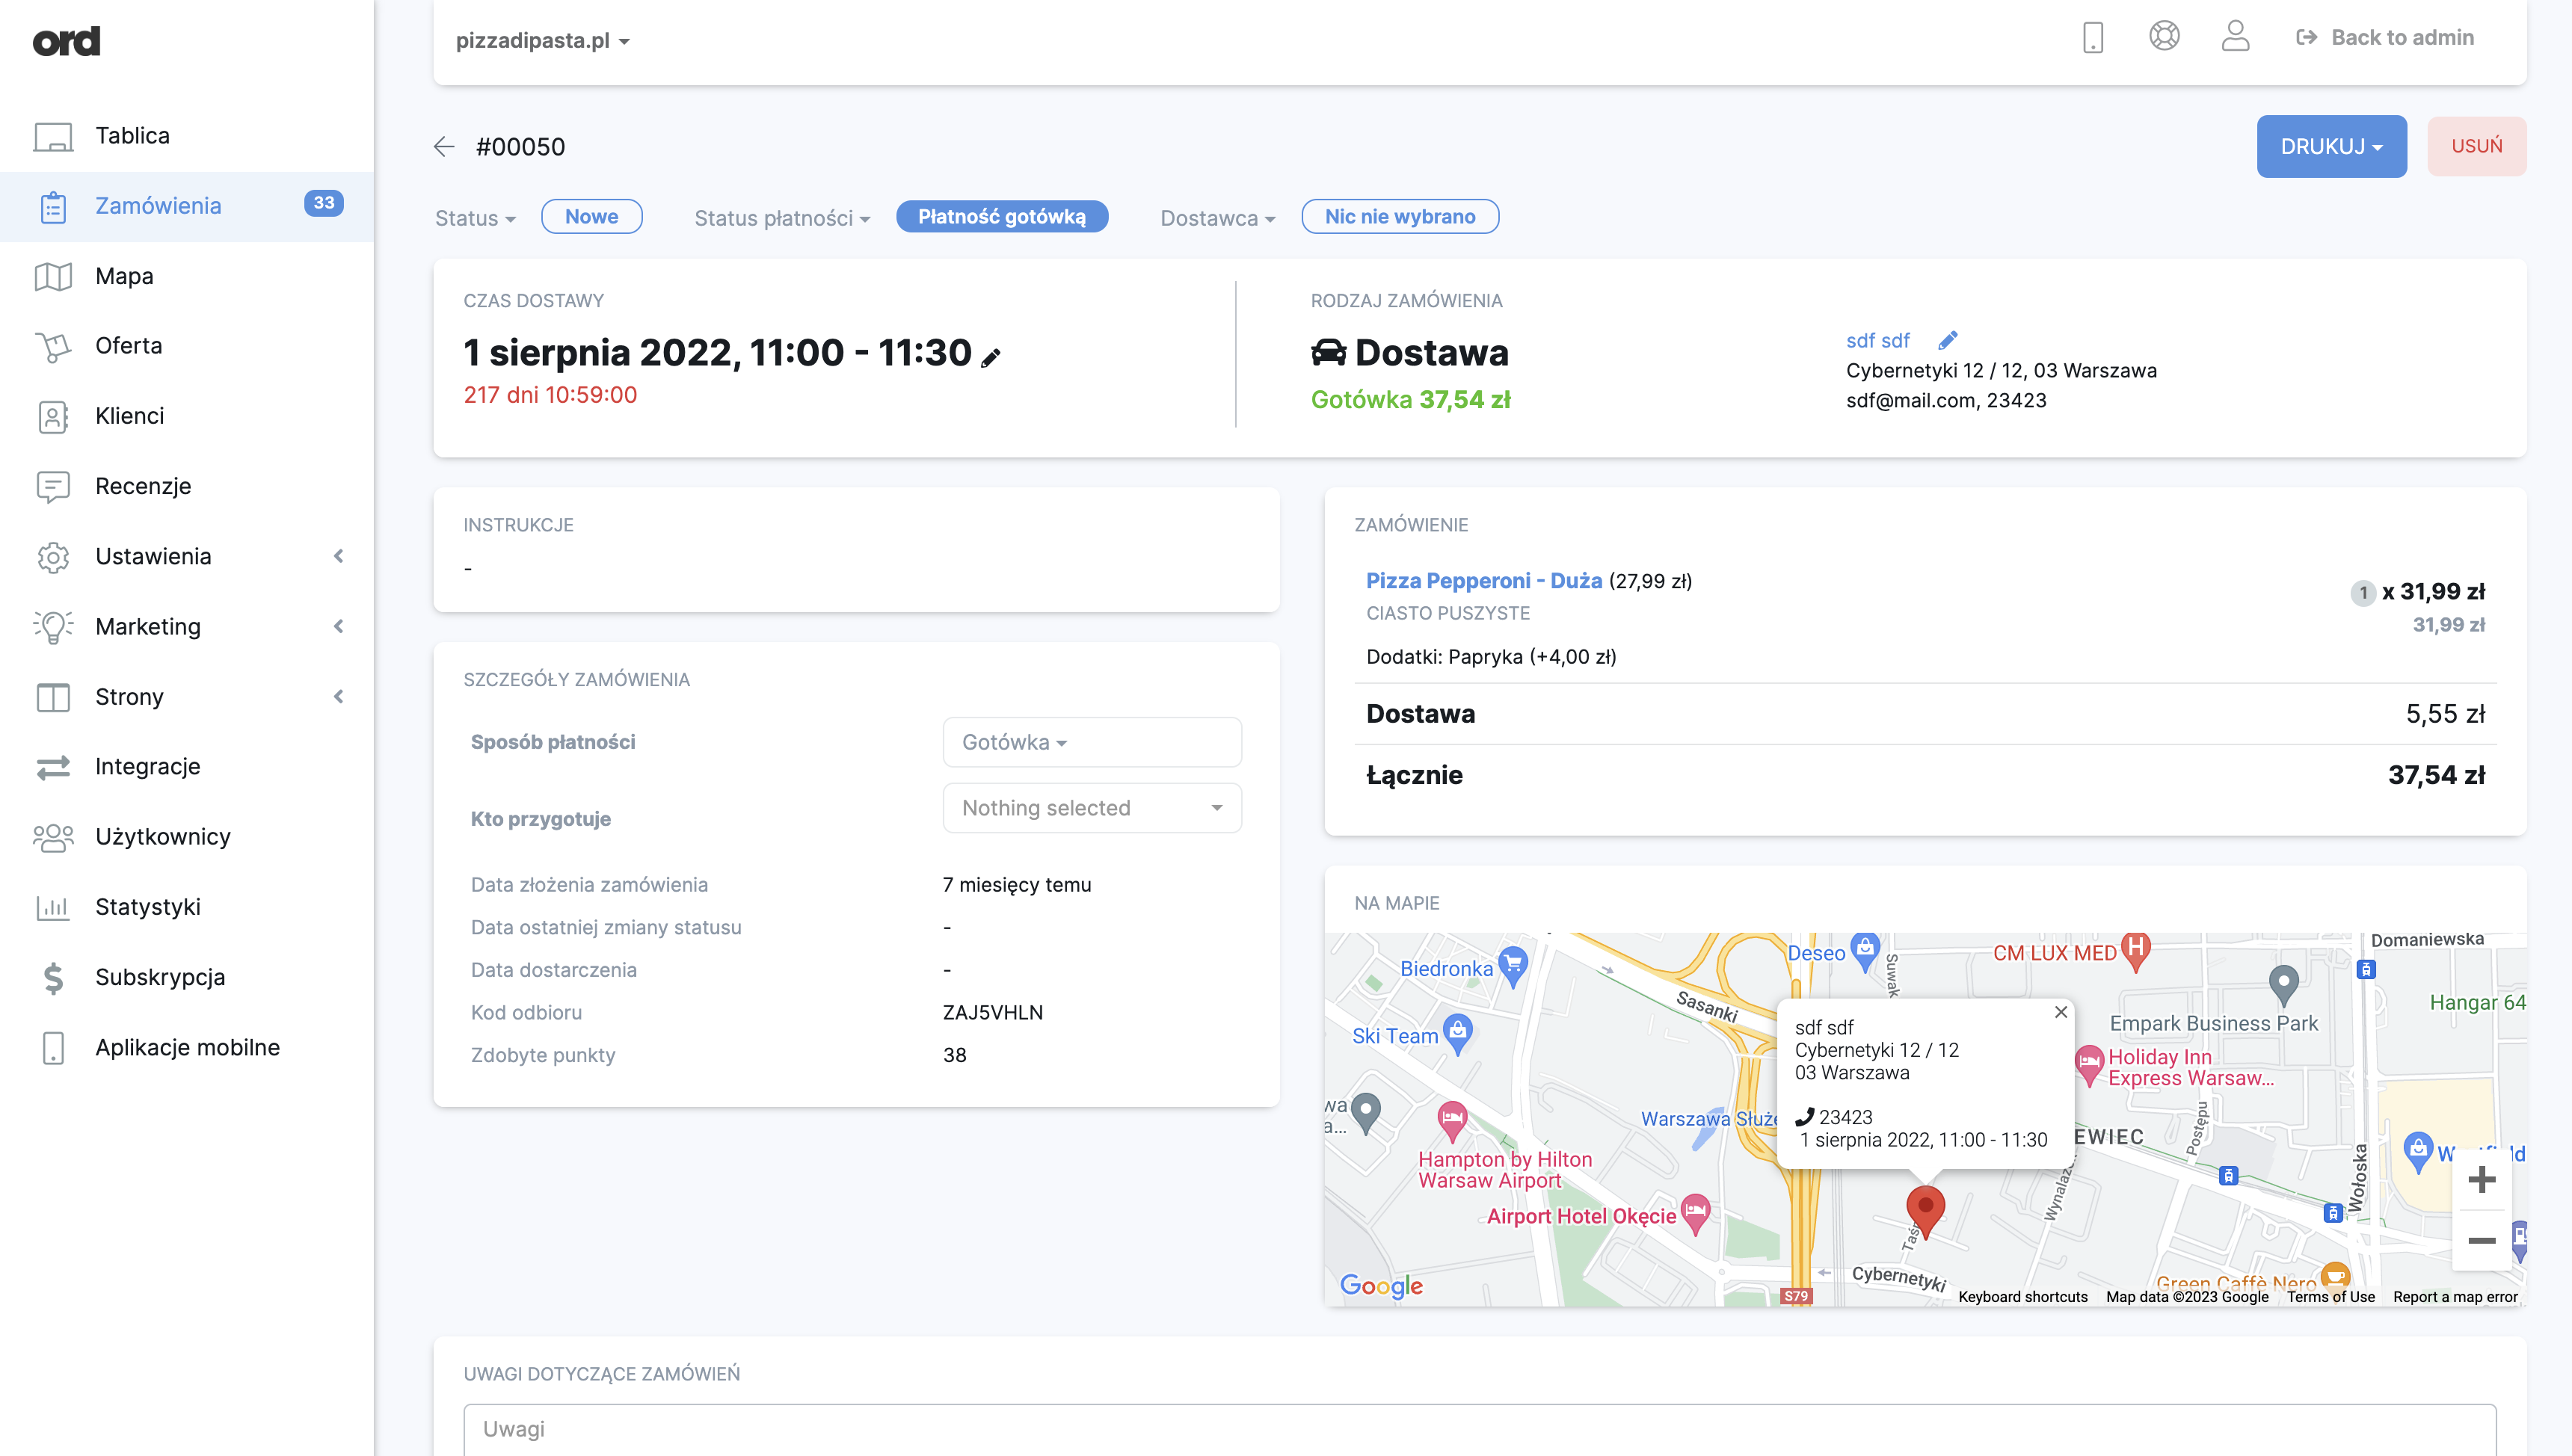Open the pizzadipasta.pl site selector
This screenshot has height=1456, width=2572.
coord(542,41)
